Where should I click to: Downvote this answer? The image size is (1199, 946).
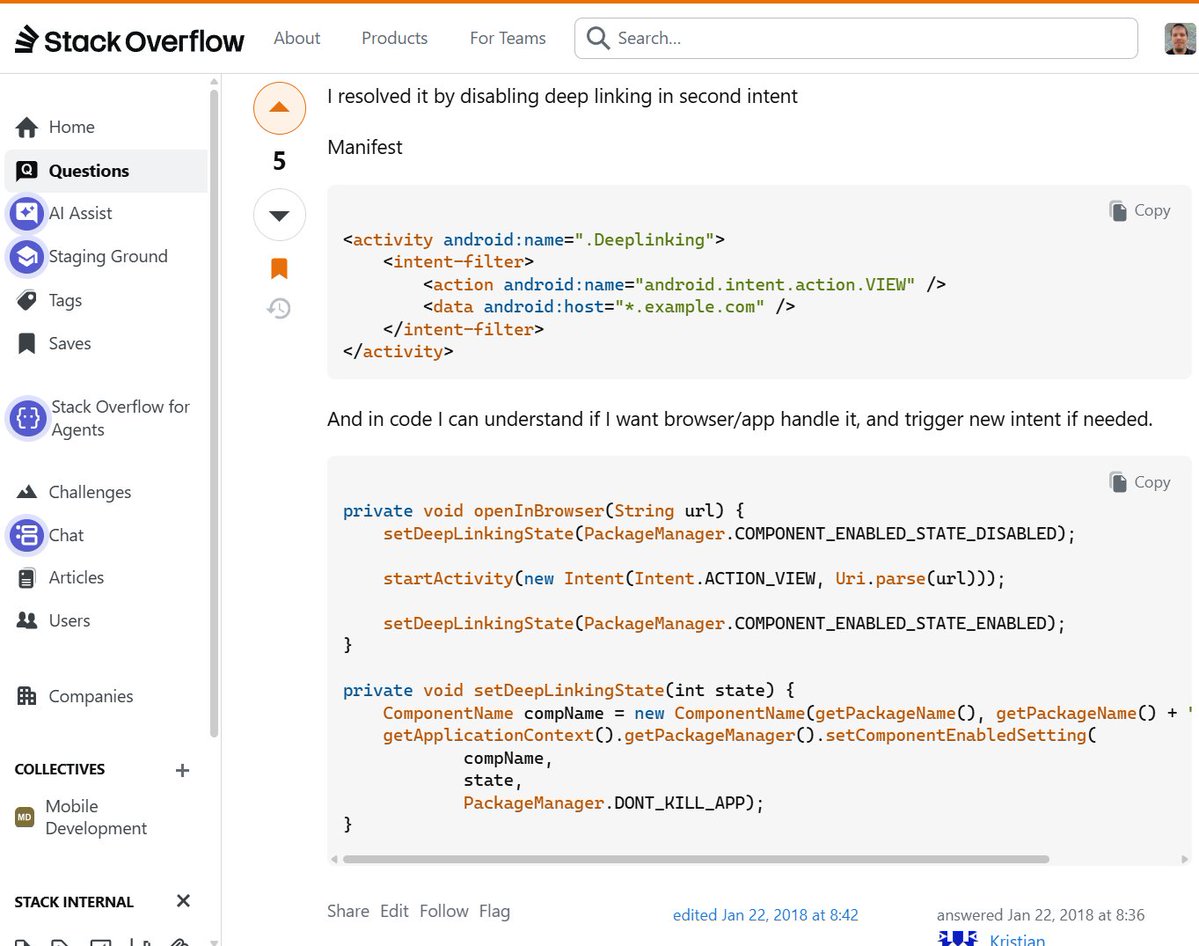point(279,215)
